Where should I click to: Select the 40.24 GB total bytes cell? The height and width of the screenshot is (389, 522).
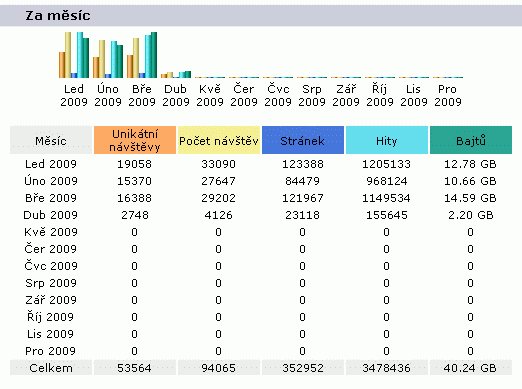(x=471, y=368)
